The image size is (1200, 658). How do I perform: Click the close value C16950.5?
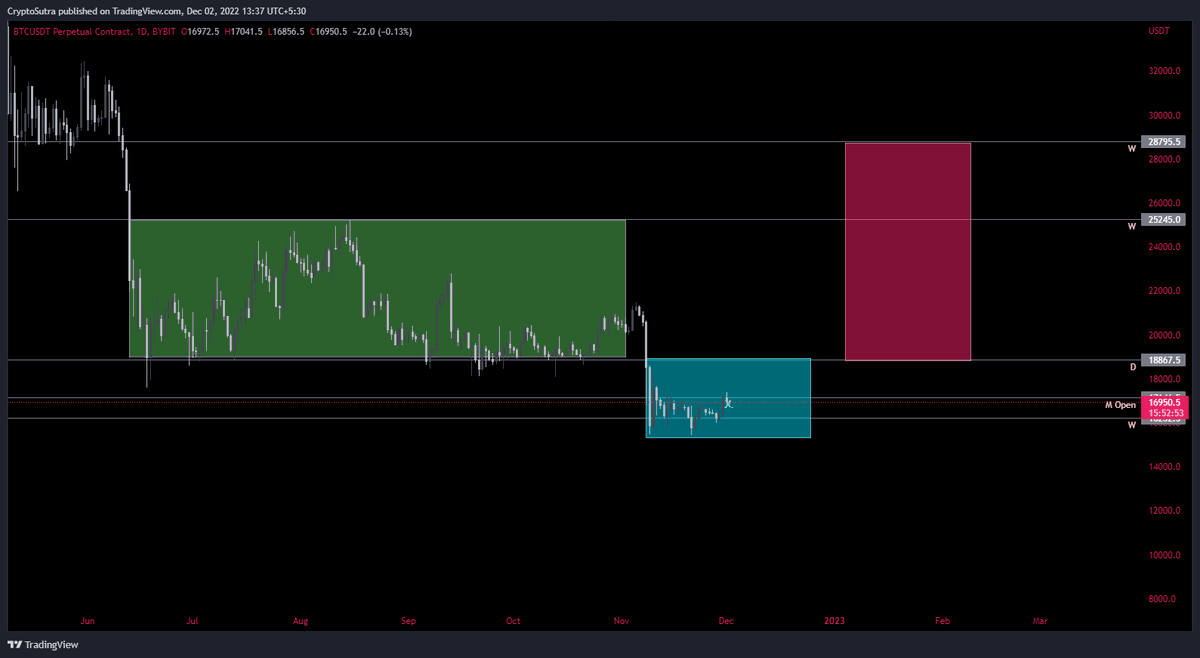(329, 32)
